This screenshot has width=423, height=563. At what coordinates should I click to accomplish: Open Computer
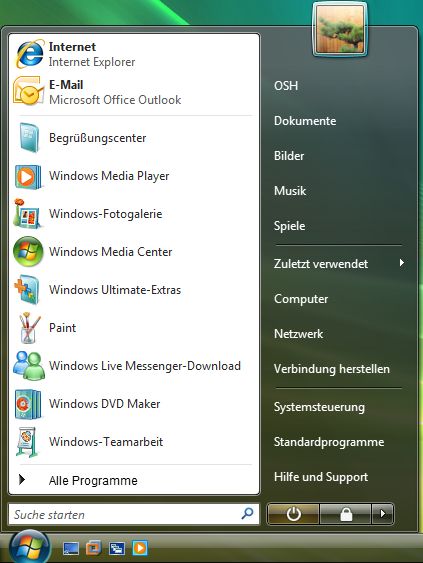(301, 299)
